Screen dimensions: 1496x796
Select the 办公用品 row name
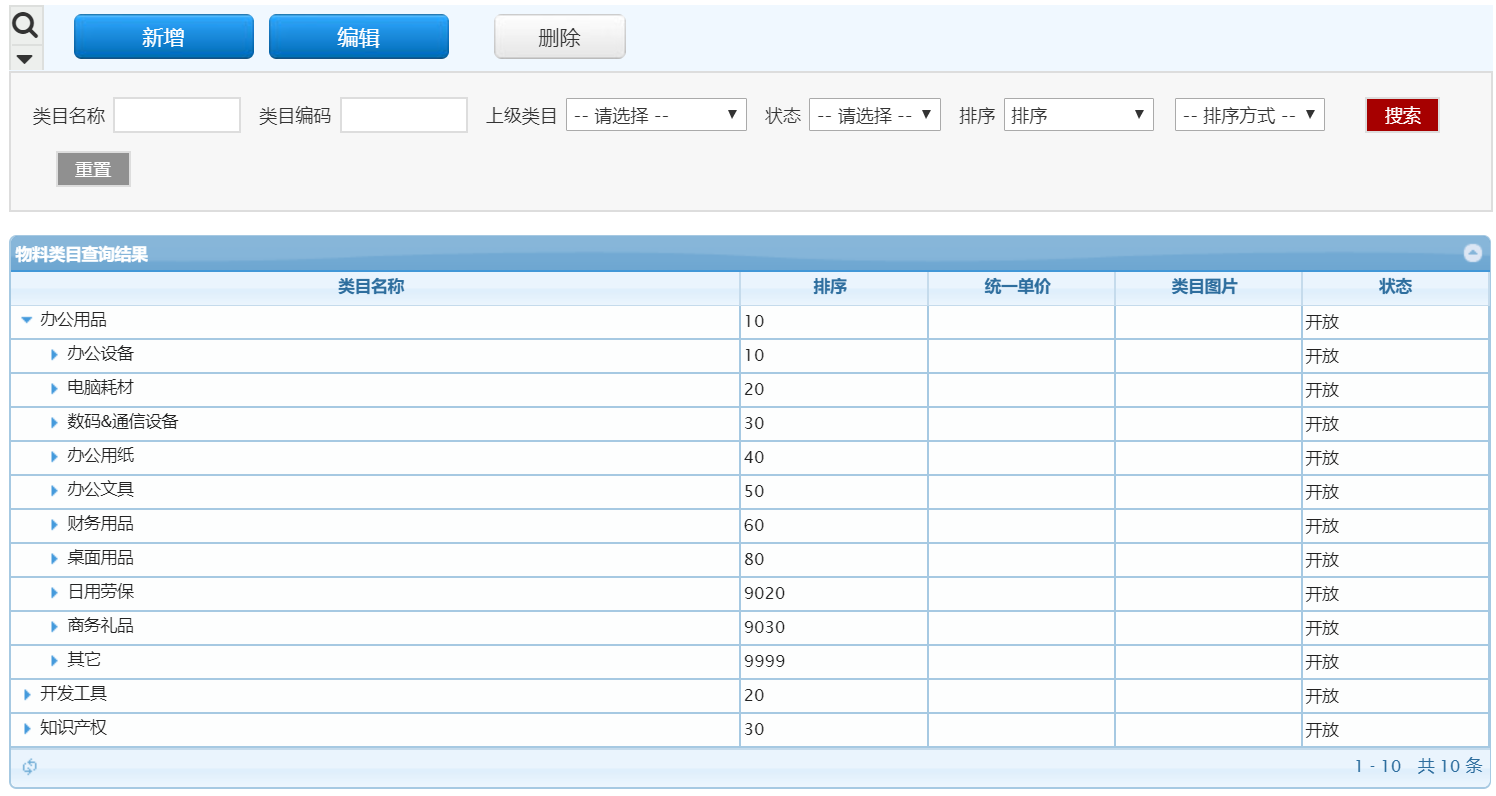tap(73, 320)
